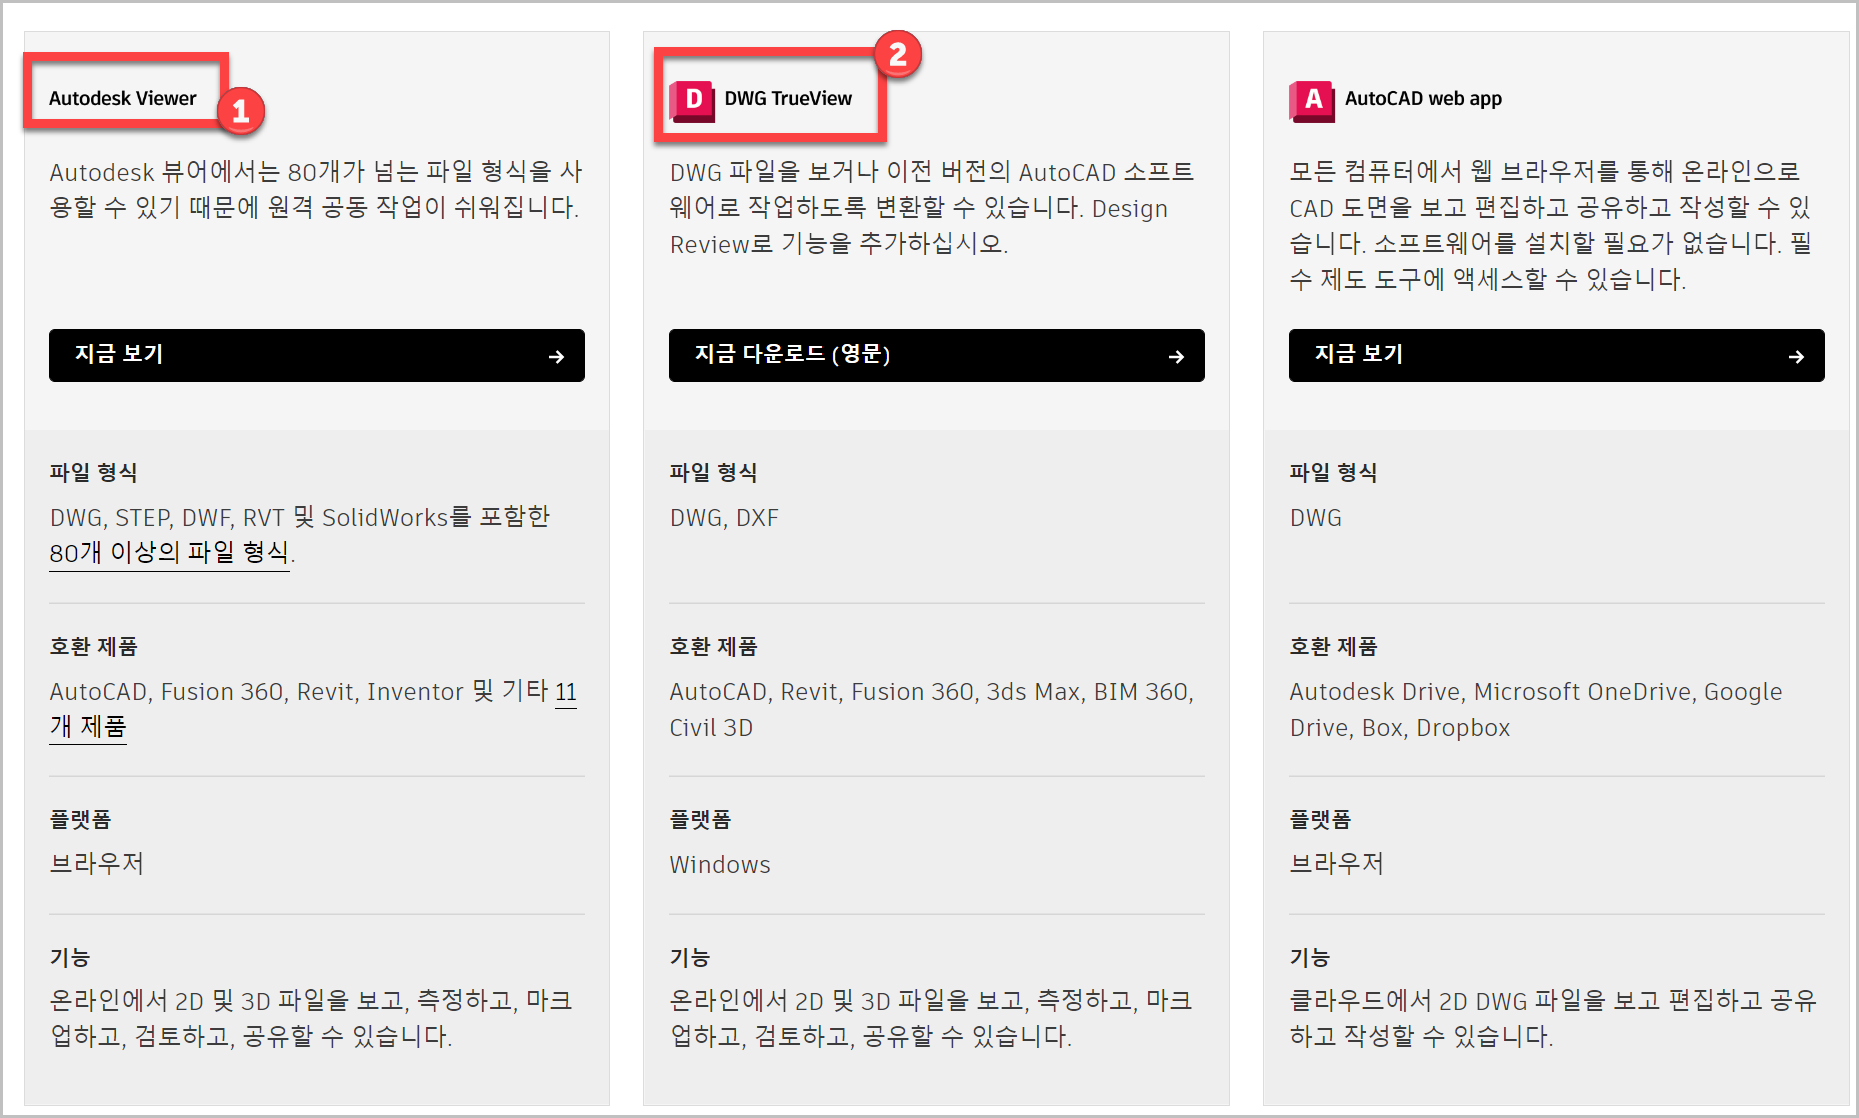Click 기능 heading in AutoCAD web app card

(1310, 958)
